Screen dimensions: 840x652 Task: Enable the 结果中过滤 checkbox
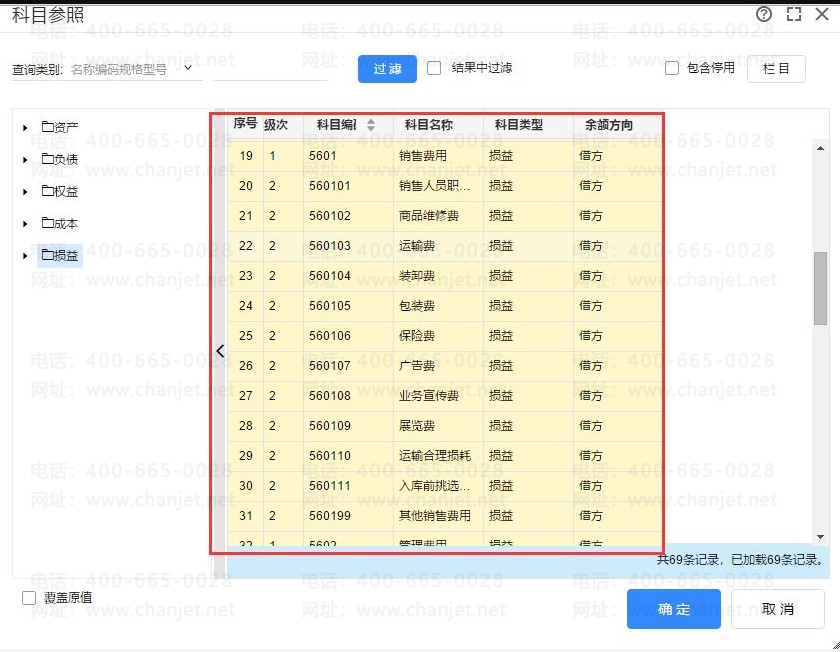[434, 68]
